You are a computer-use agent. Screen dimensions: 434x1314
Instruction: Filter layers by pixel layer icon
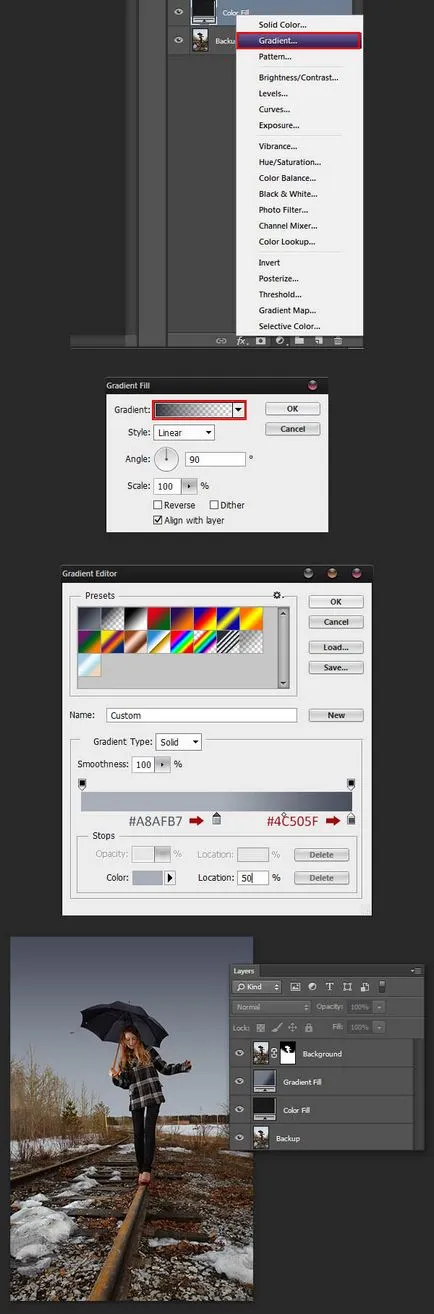pyautogui.click(x=295, y=986)
